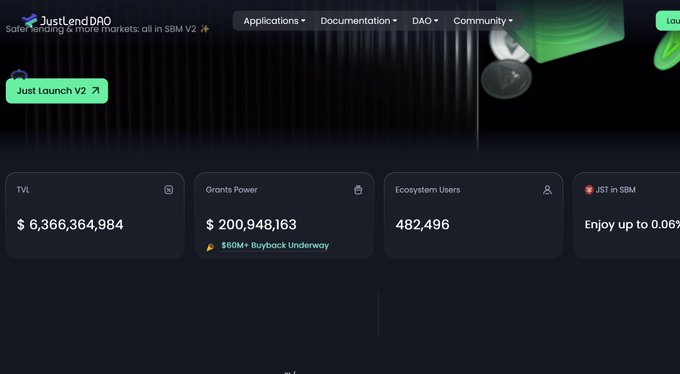Open the $60M+ Buyback Underway link
Image resolution: width=680 pixels, height=374 pixels.
pyautogui.click(x=275, y=245)
